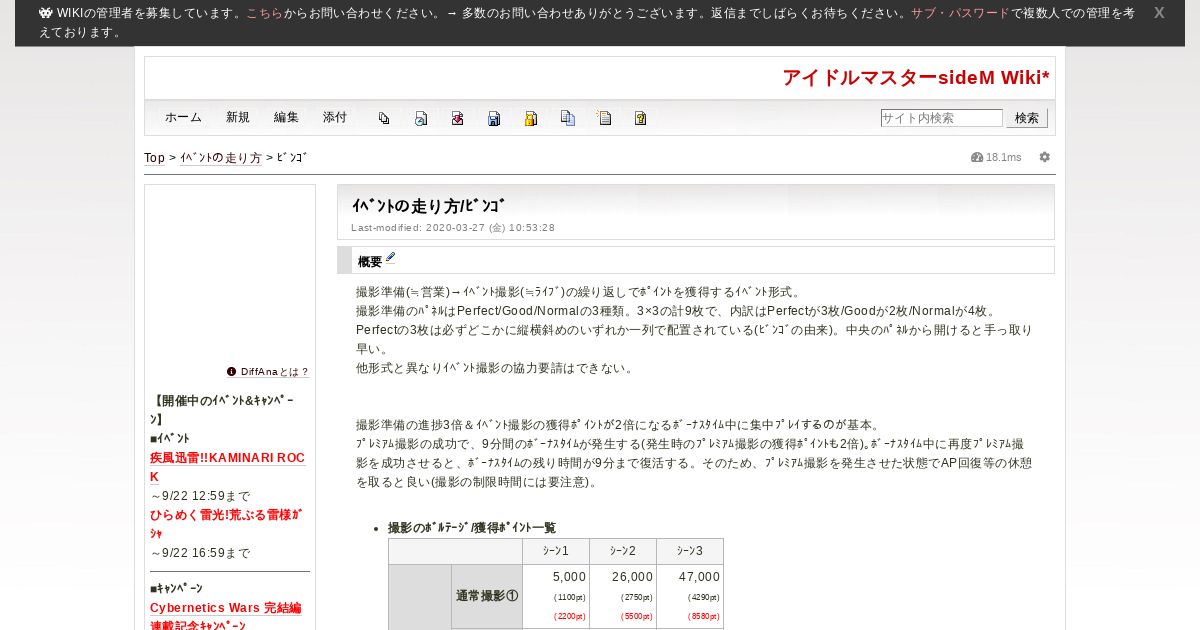Open the 疾風迅雷!!KAMINARI ROCK event link

coord(228,467)
